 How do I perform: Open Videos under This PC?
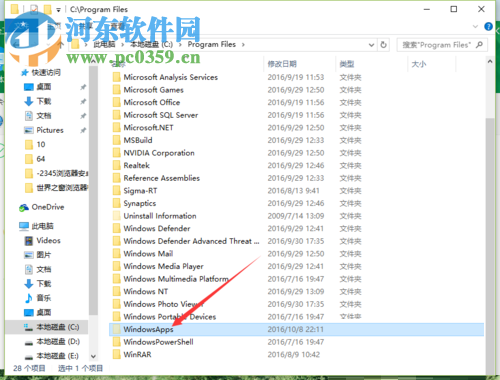(x=43, y=241)
